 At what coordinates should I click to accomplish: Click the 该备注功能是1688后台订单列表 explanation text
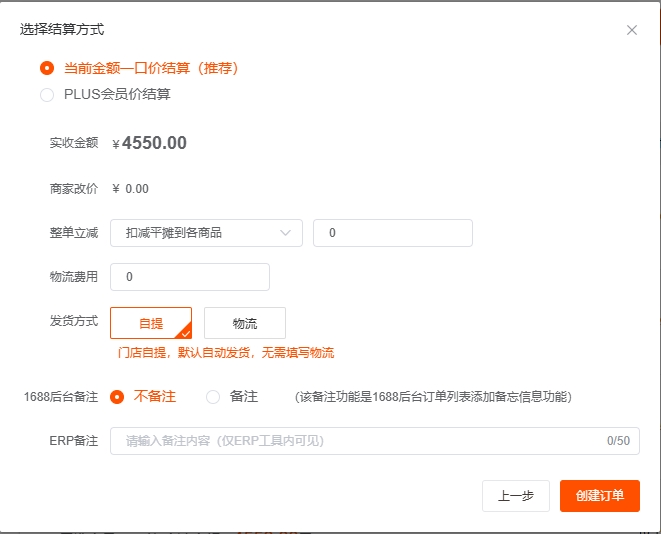coord(433,397)
